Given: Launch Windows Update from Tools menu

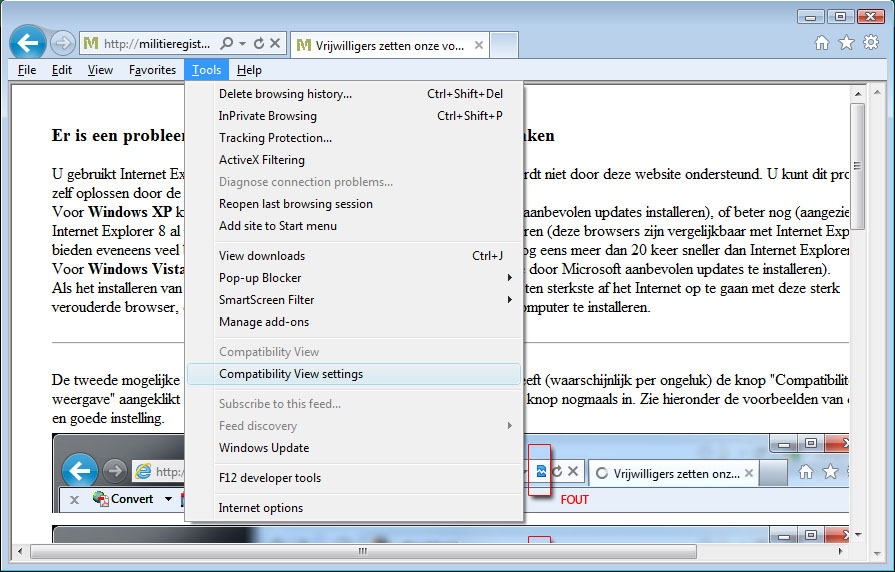Looking at the screenshot, I should coord(354,448).
